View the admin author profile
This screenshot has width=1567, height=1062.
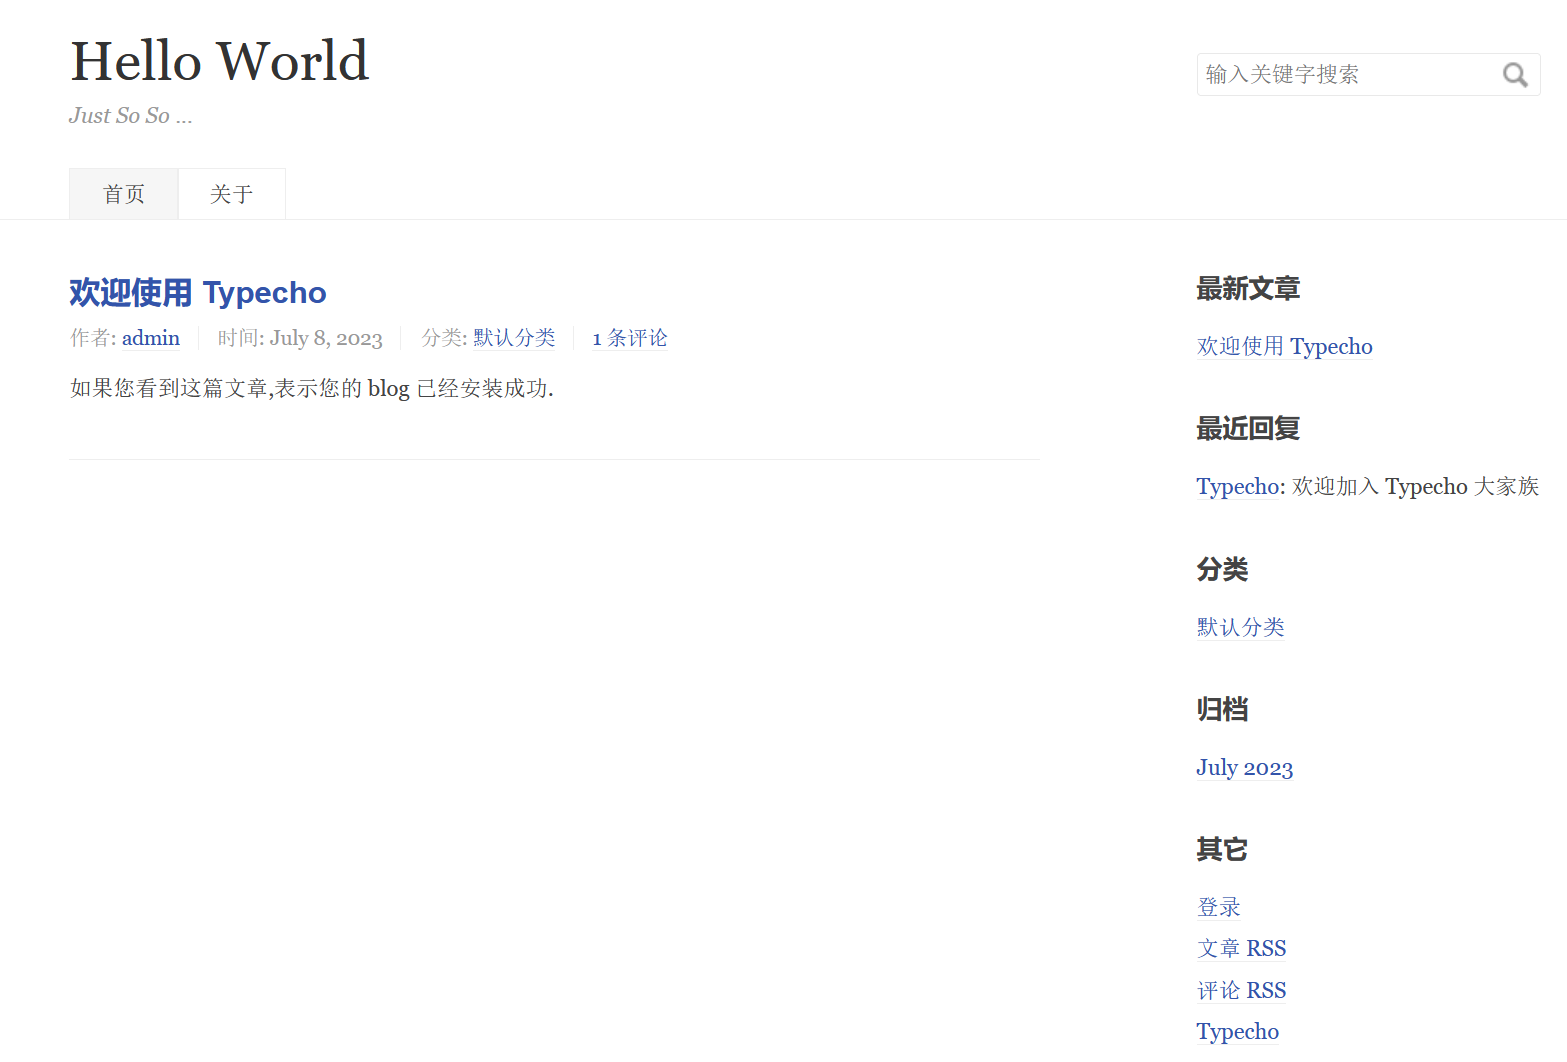(150, 338)
